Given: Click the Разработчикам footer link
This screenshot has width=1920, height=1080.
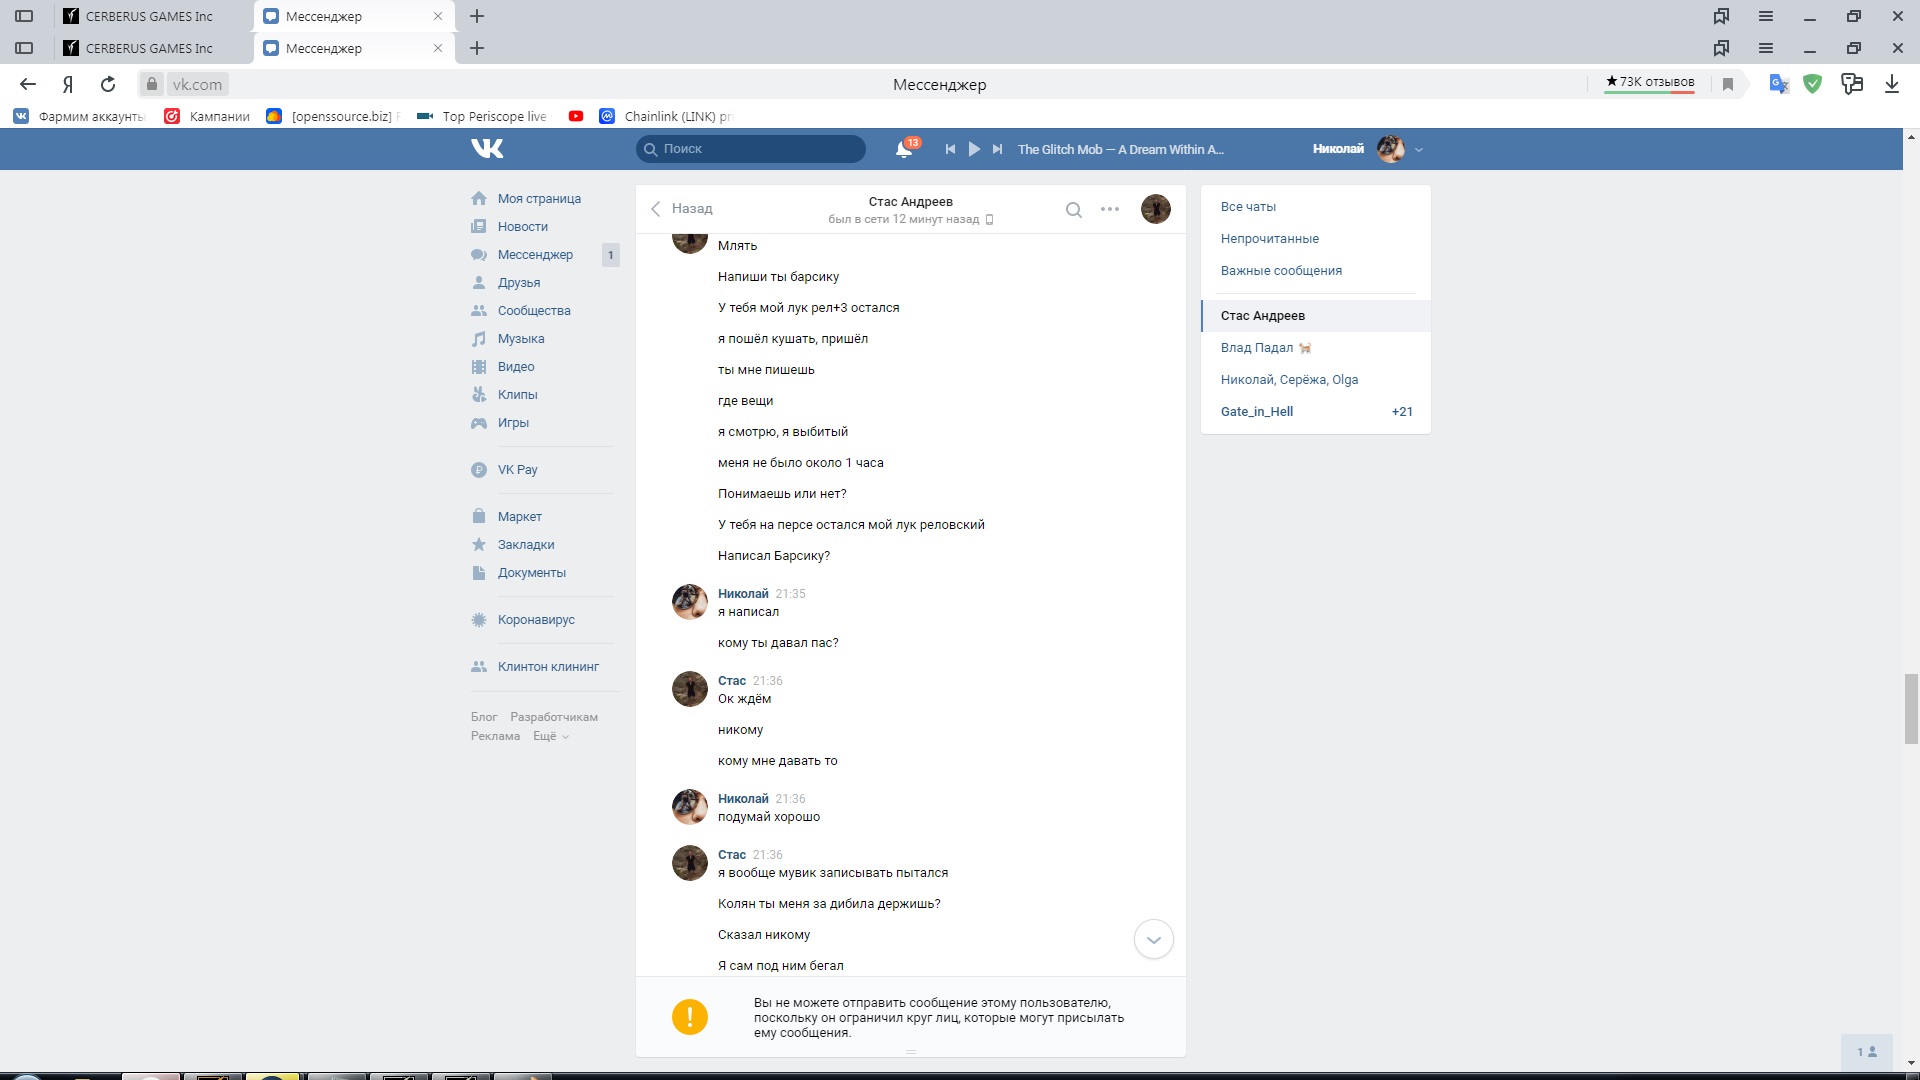Looking at the screenshot, I should point(554,717).
